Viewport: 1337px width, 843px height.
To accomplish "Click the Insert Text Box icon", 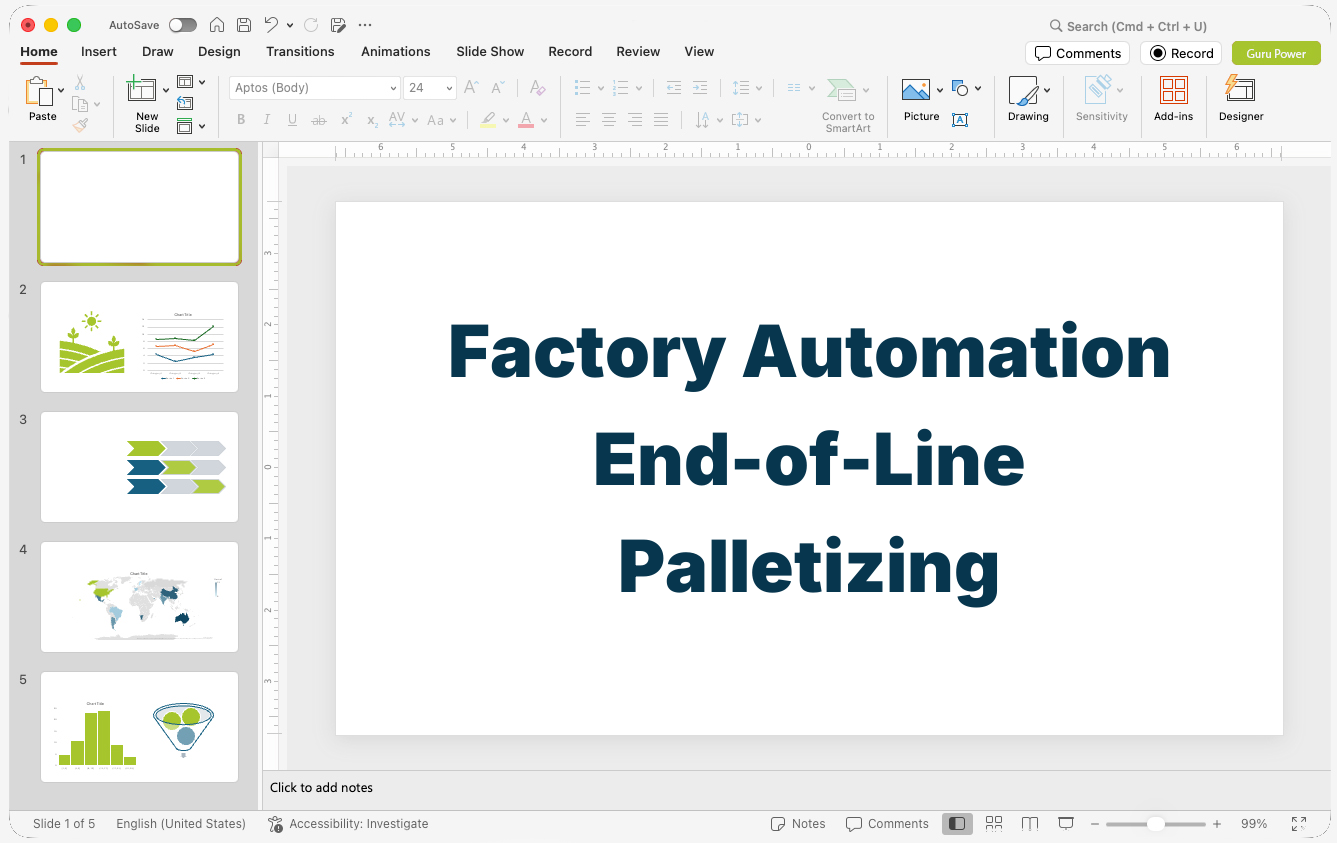I will pyautogui.click(x=960, y=120).
